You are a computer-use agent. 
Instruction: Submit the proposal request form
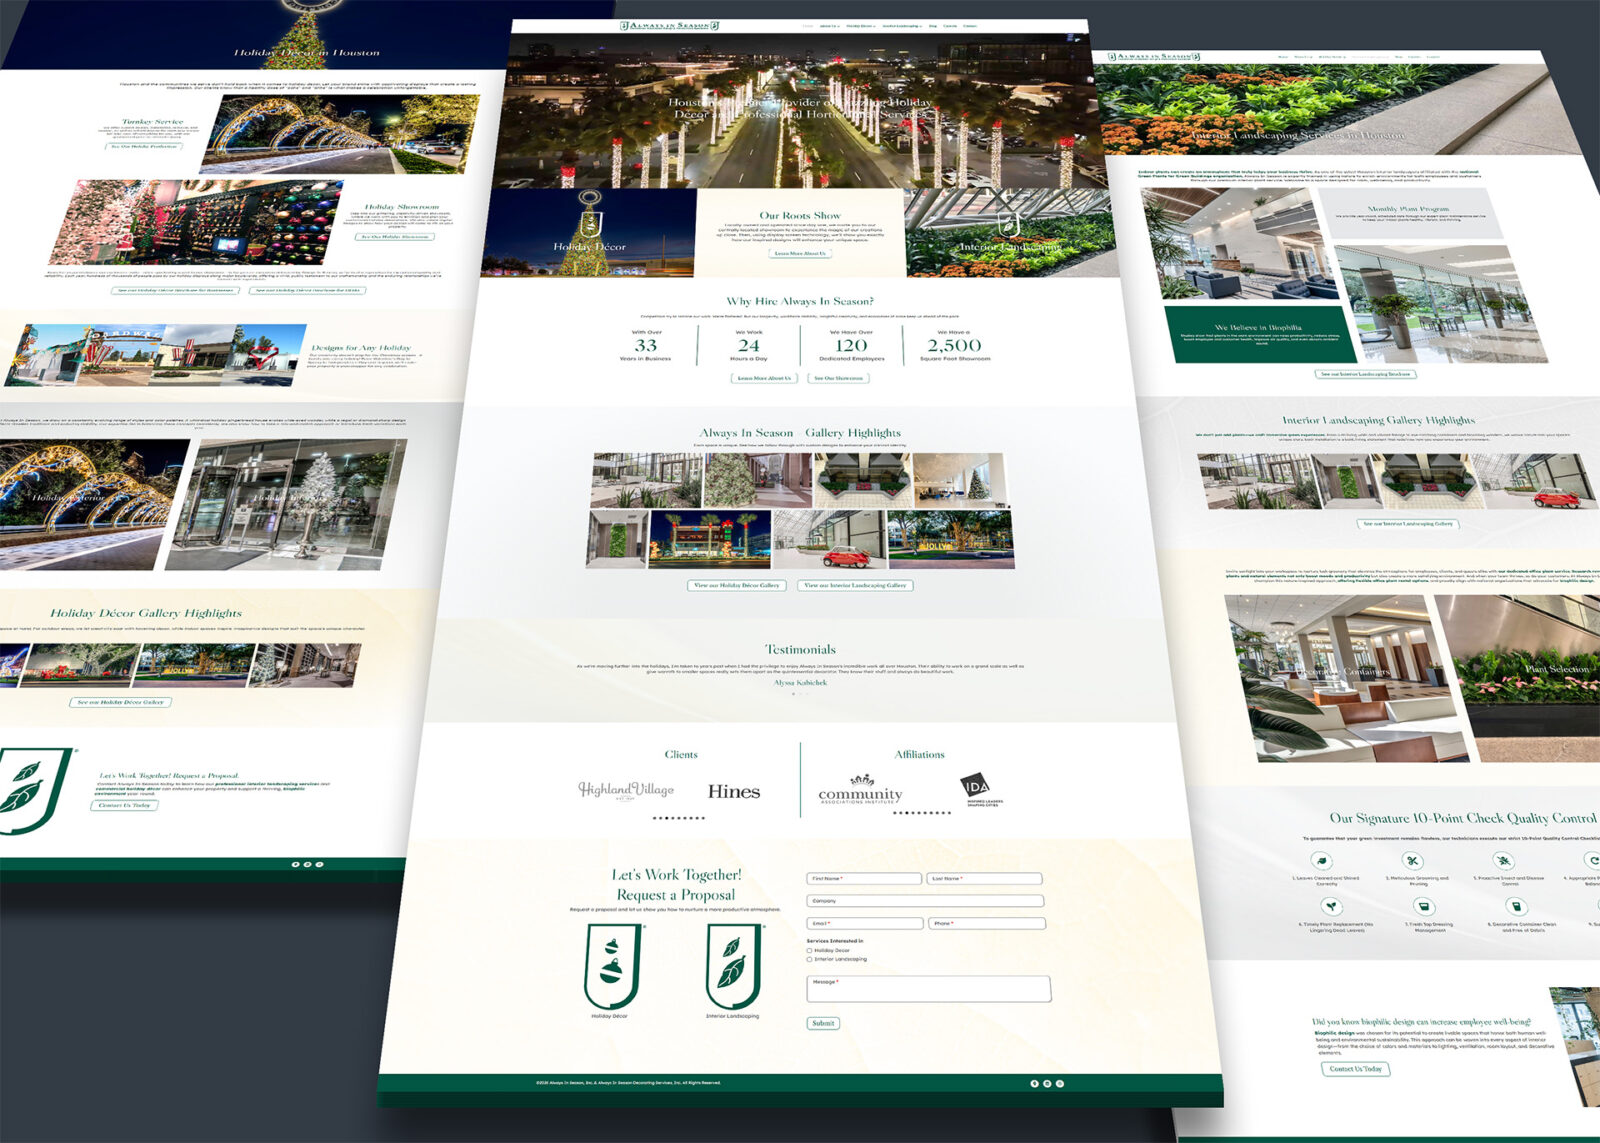[x=823, y=1023]
